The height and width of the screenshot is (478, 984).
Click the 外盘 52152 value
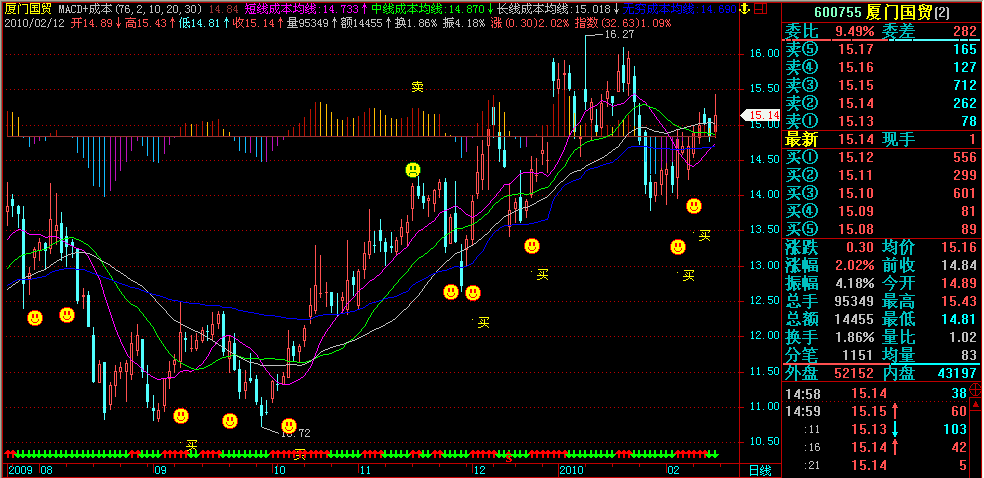click(x=855, y=373)
